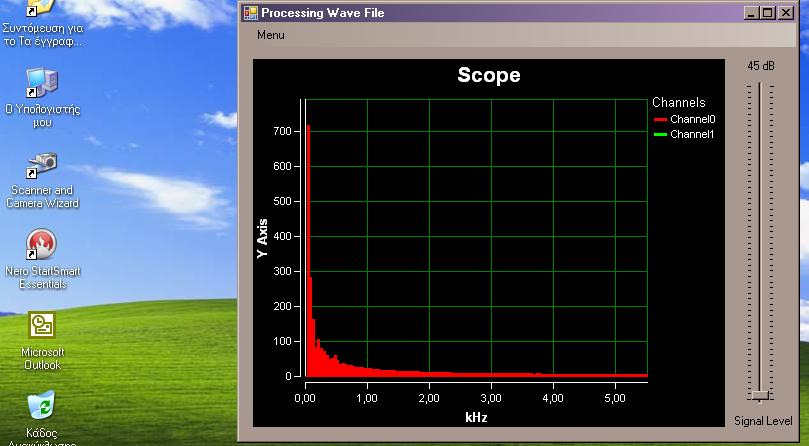This screenshot has height=446, width=809.
Task: Select the Scanner and Camera Wizard icon
Action: (42, 165)
